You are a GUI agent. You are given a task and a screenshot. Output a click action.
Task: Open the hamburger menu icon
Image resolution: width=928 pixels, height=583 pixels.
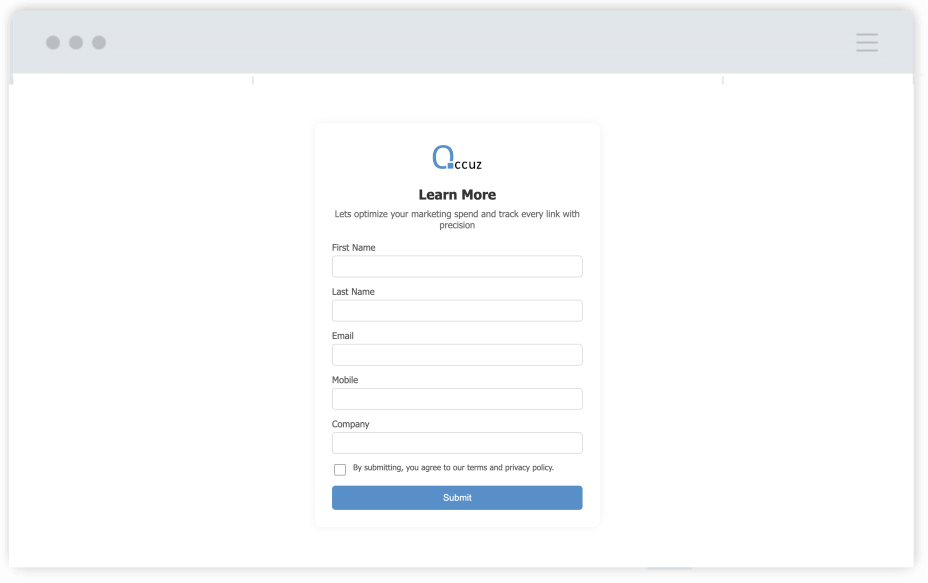coord(866,42)
